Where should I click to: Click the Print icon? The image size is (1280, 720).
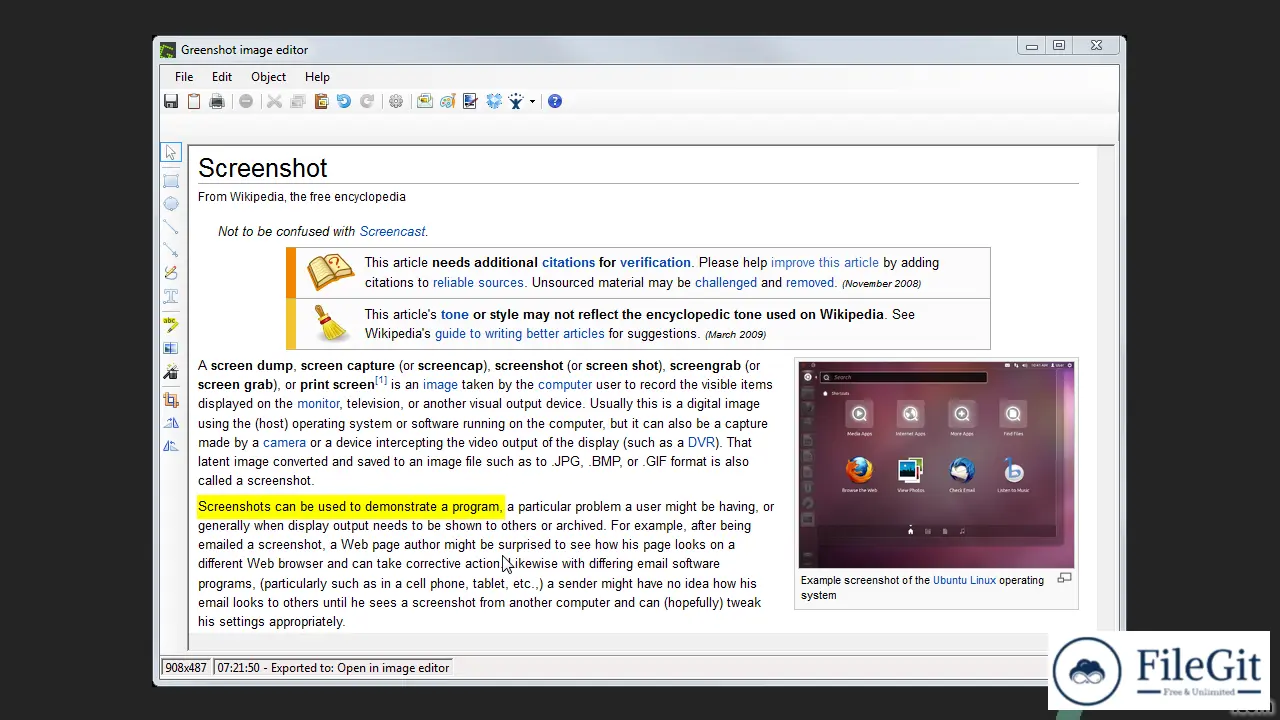pos(216,101)
